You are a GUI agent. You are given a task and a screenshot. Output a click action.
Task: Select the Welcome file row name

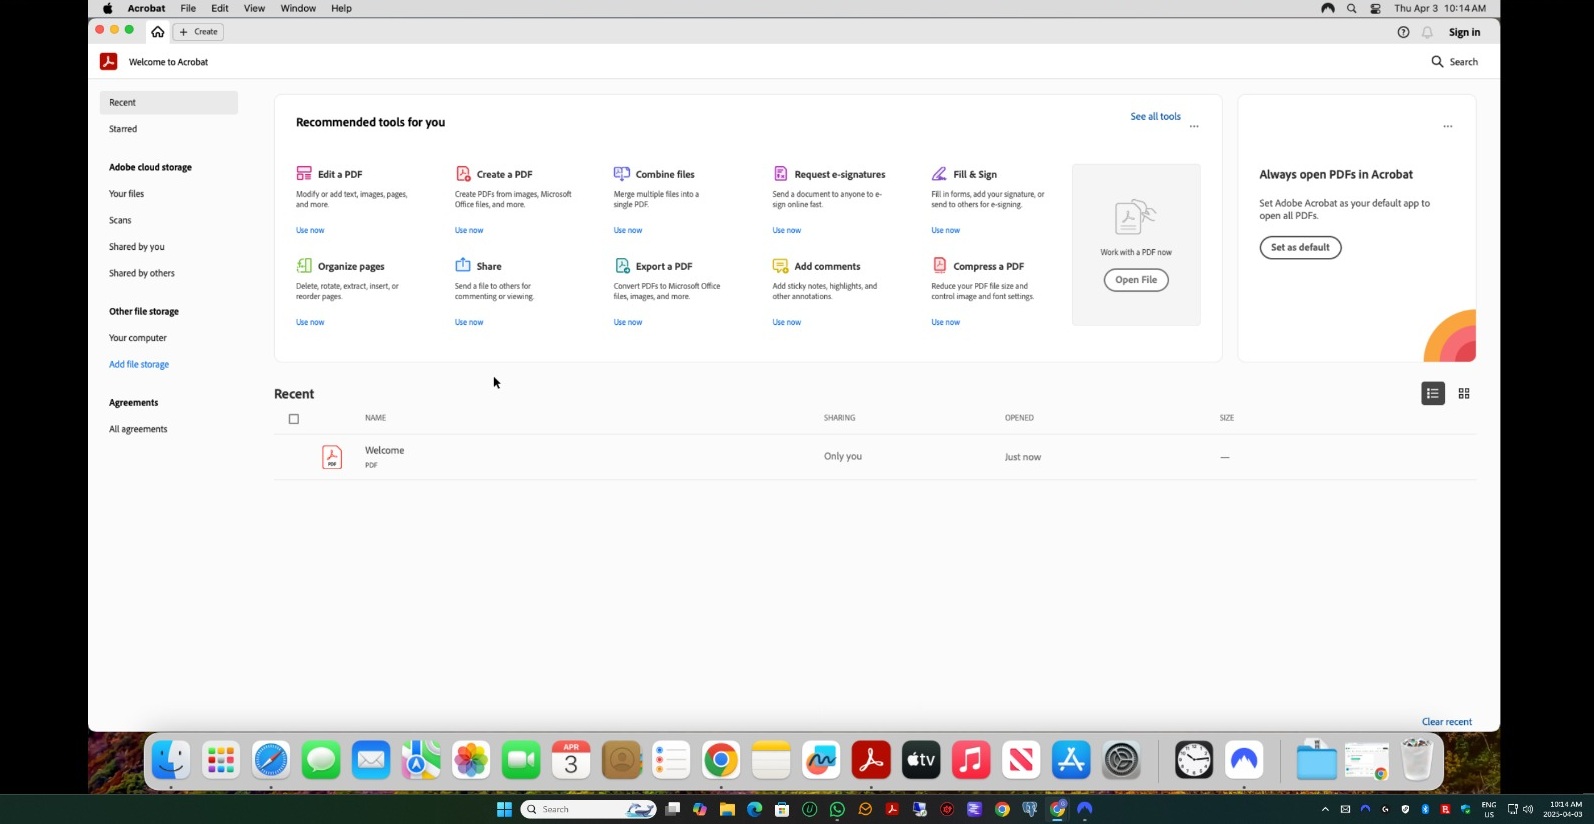(384, 451)
